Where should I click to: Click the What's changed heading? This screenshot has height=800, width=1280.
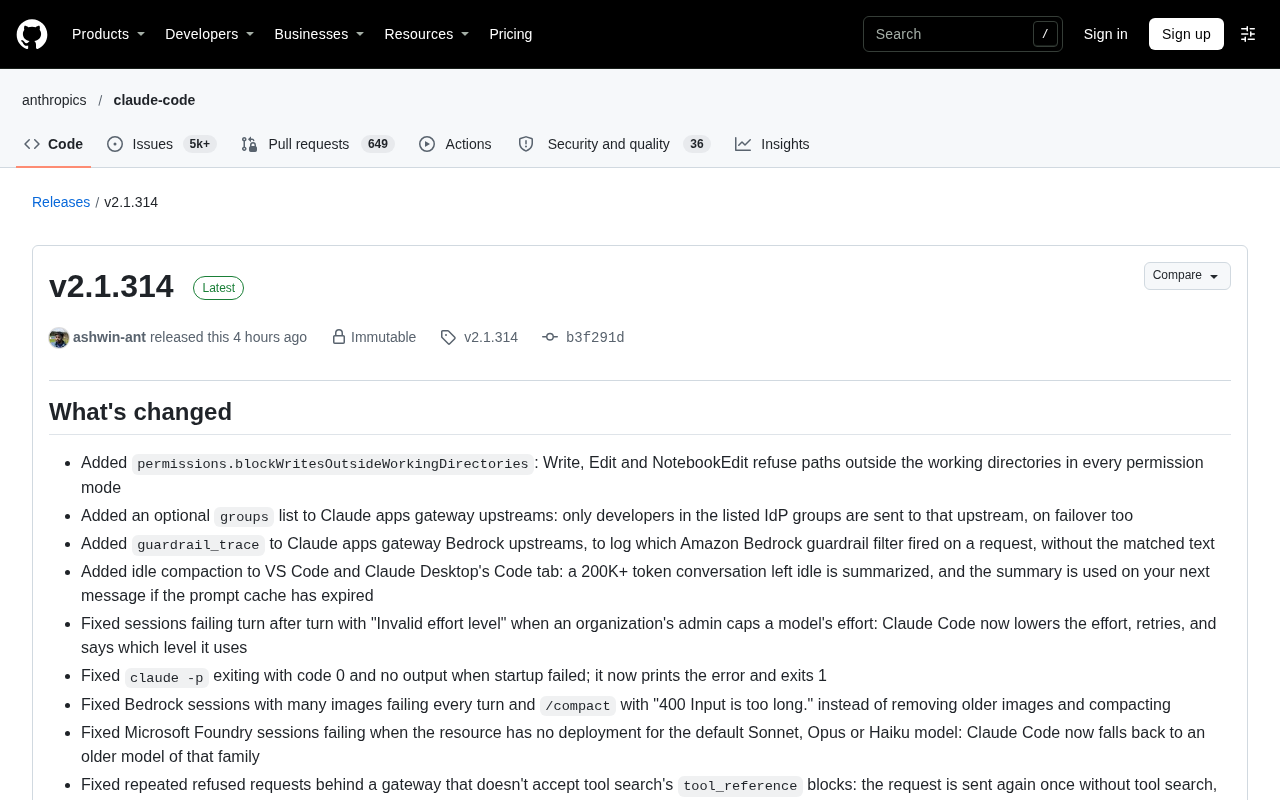point(140,412)
